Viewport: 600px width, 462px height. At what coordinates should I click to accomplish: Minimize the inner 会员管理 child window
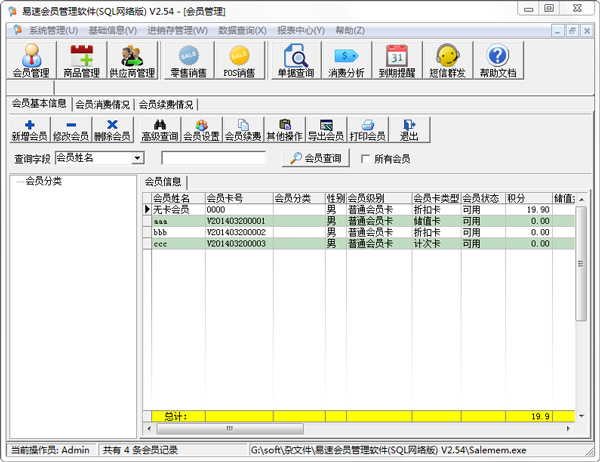(558, 31)
